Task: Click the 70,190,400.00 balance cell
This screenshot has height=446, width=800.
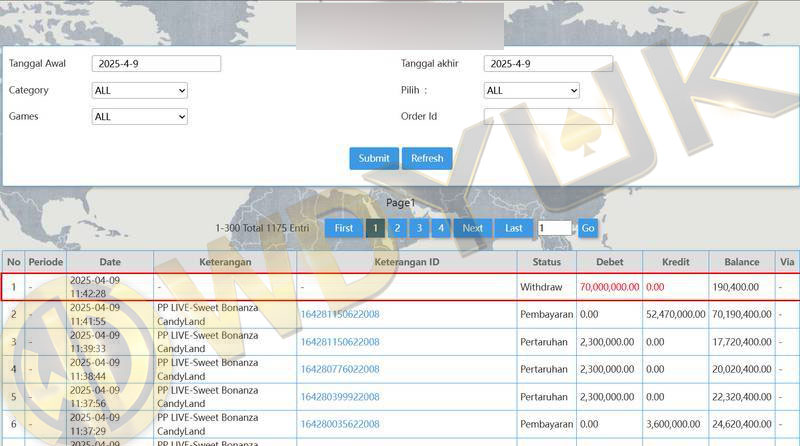Action: (x=742, y=314)
